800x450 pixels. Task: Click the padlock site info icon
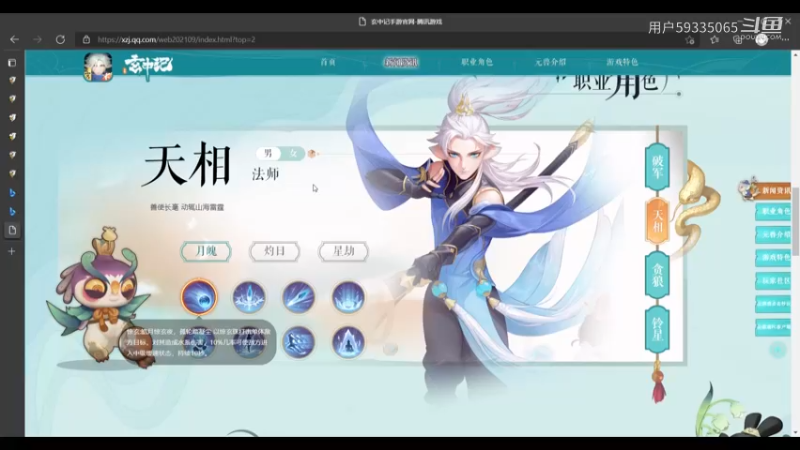tap(86, 39)
